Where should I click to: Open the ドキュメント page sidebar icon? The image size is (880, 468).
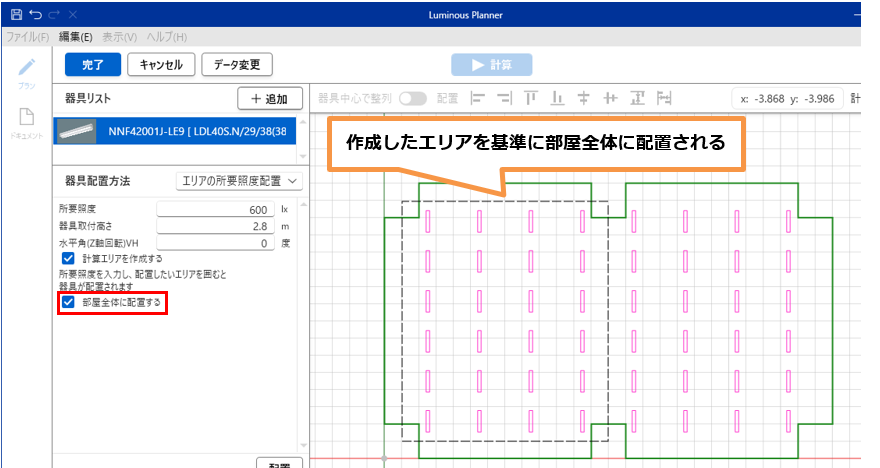coord(27,118)
